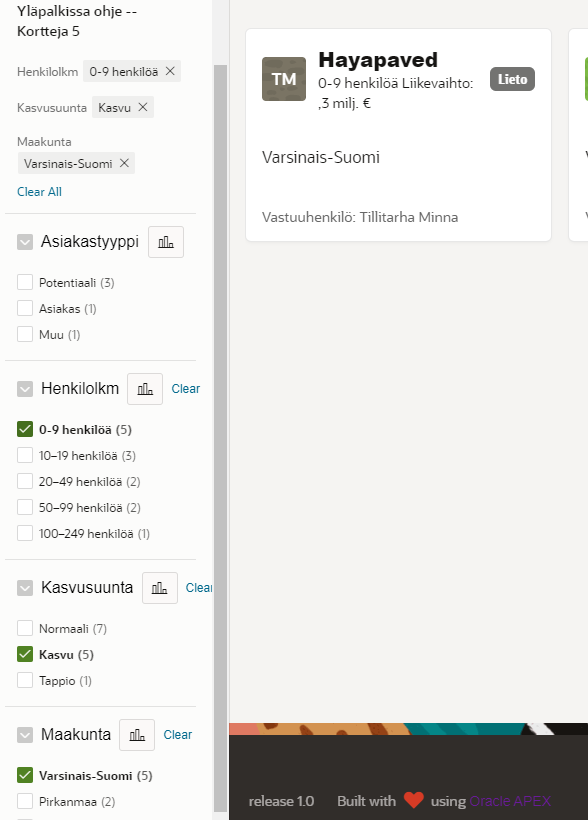Uncheck 0-9 henkilöä checkbox

click(25, 429)
